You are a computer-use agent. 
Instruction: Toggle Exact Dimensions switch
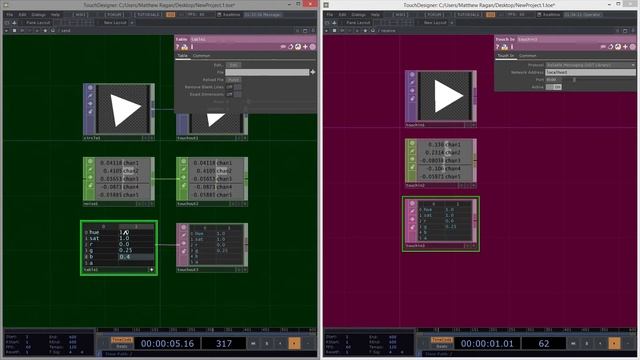pyautogui.click(x=233, y=94)
